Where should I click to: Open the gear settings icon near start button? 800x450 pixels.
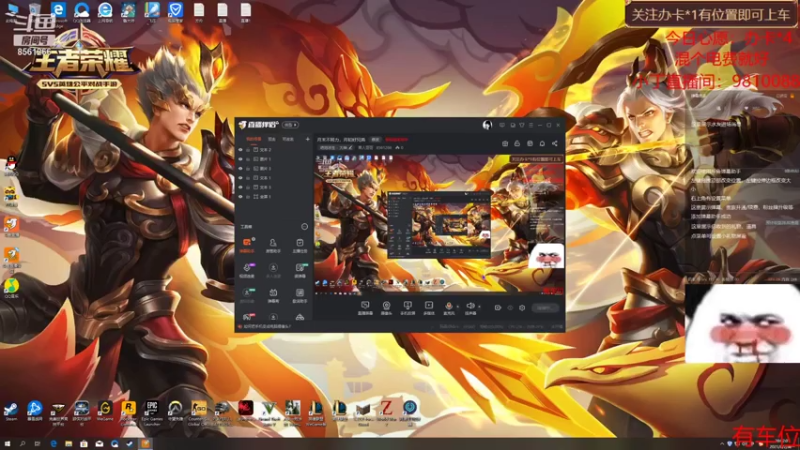coord(522,308)
